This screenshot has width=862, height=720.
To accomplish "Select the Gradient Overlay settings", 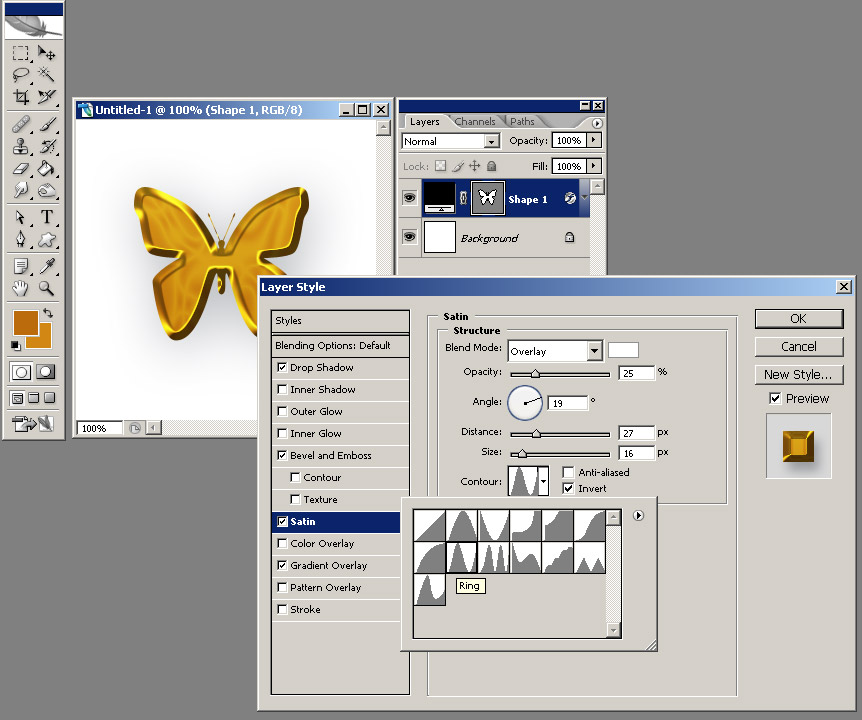I will pyautogui.click(x=329, y=565).
